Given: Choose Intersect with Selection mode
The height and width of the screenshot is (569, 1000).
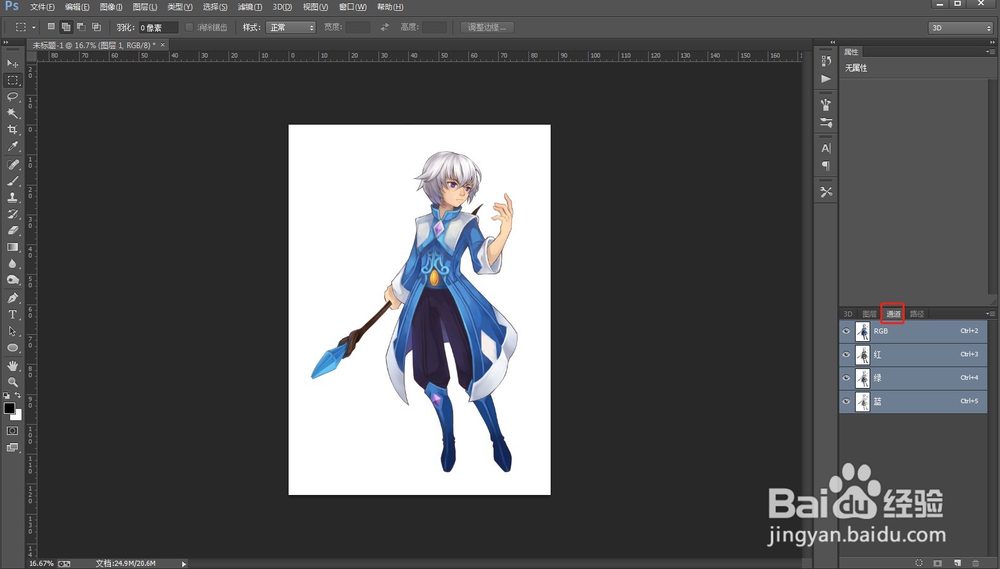Looking at the screenshot, I should 96,27.
